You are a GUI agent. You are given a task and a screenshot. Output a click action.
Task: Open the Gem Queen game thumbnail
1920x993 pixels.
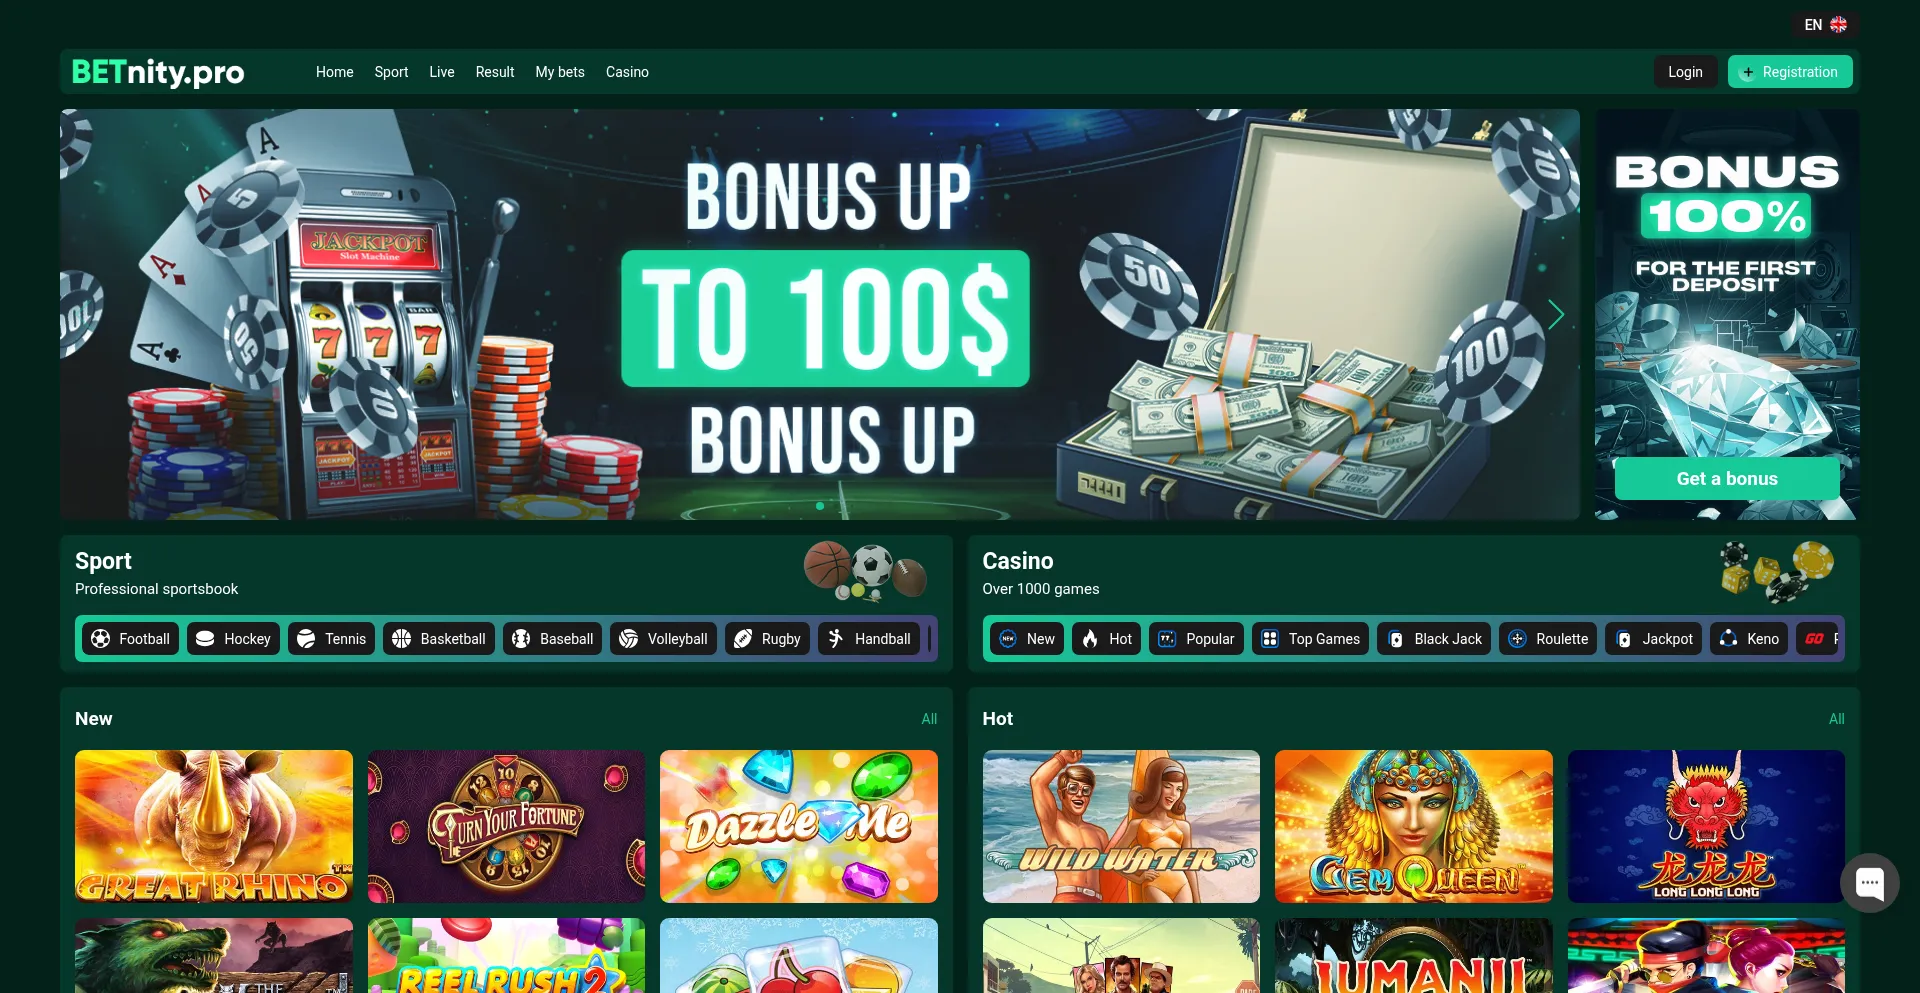[x=1413, y=827]
